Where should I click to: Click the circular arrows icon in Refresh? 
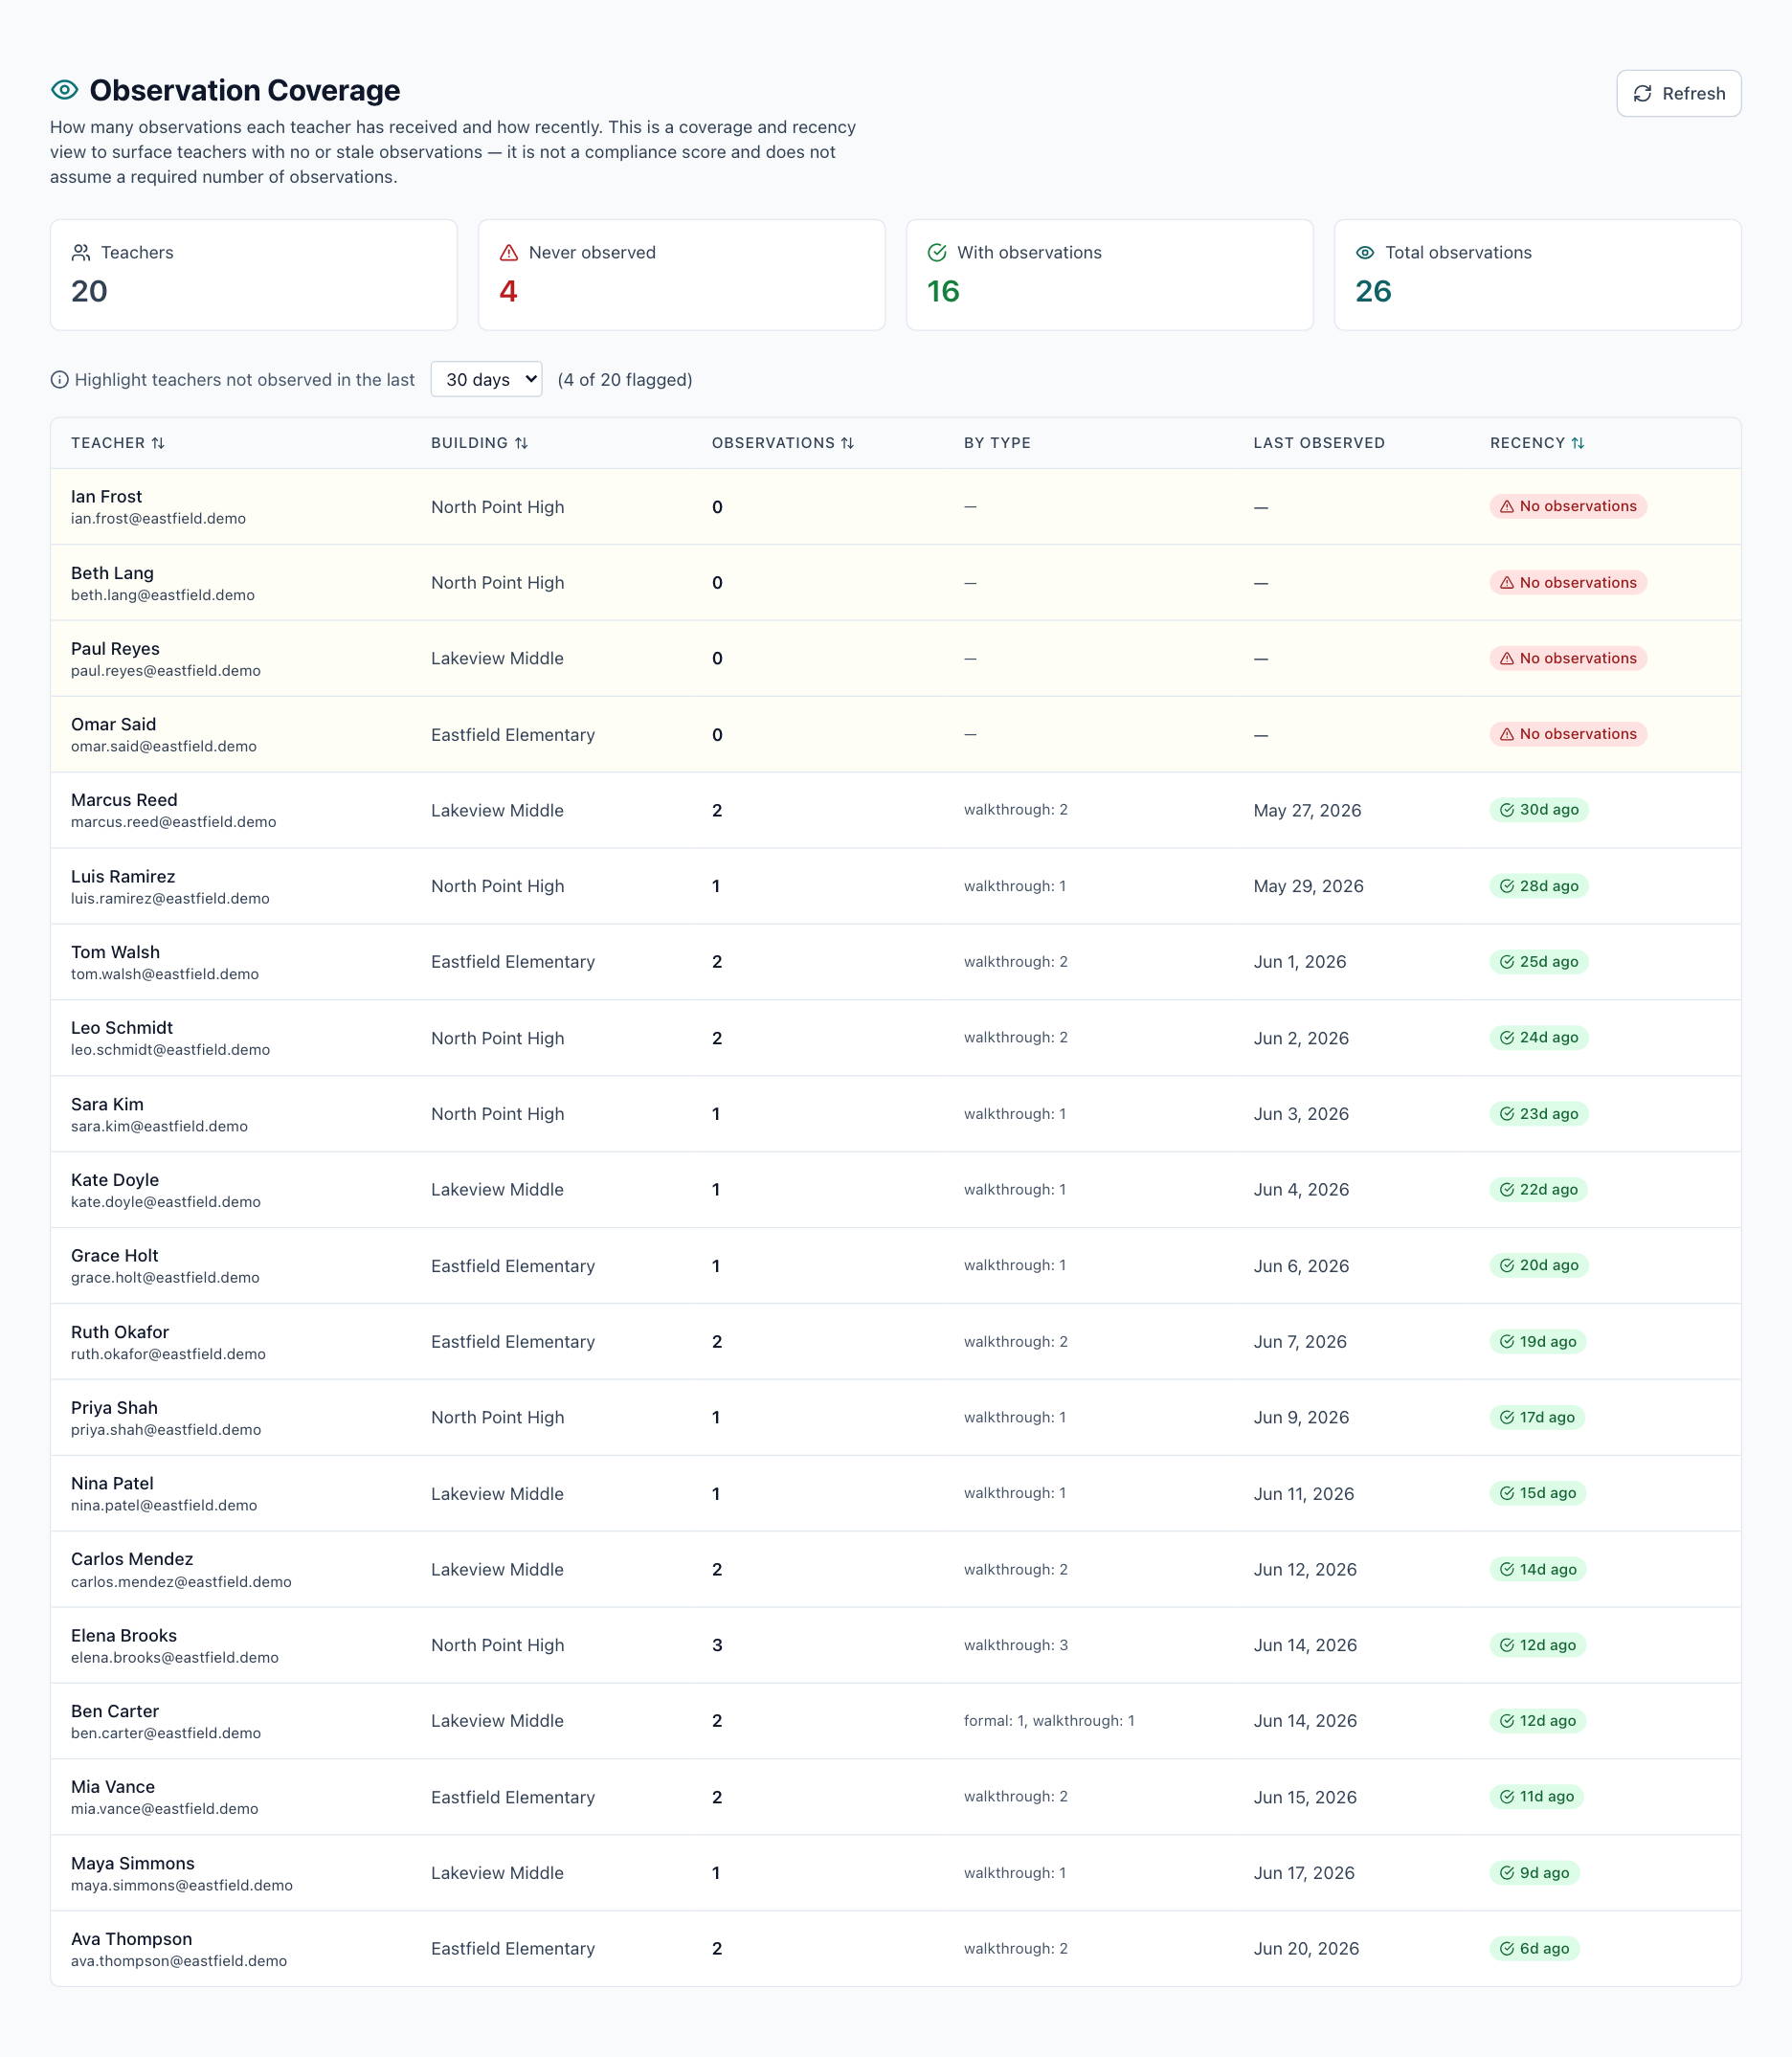(1642, 93)
